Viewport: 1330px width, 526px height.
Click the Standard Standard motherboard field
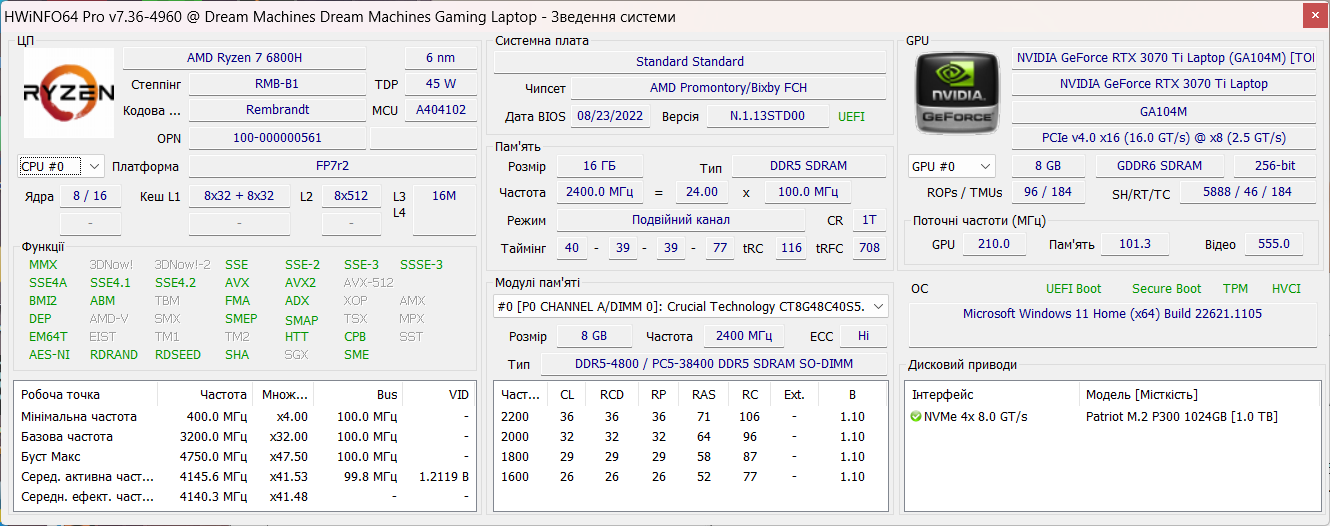point(690,62)
